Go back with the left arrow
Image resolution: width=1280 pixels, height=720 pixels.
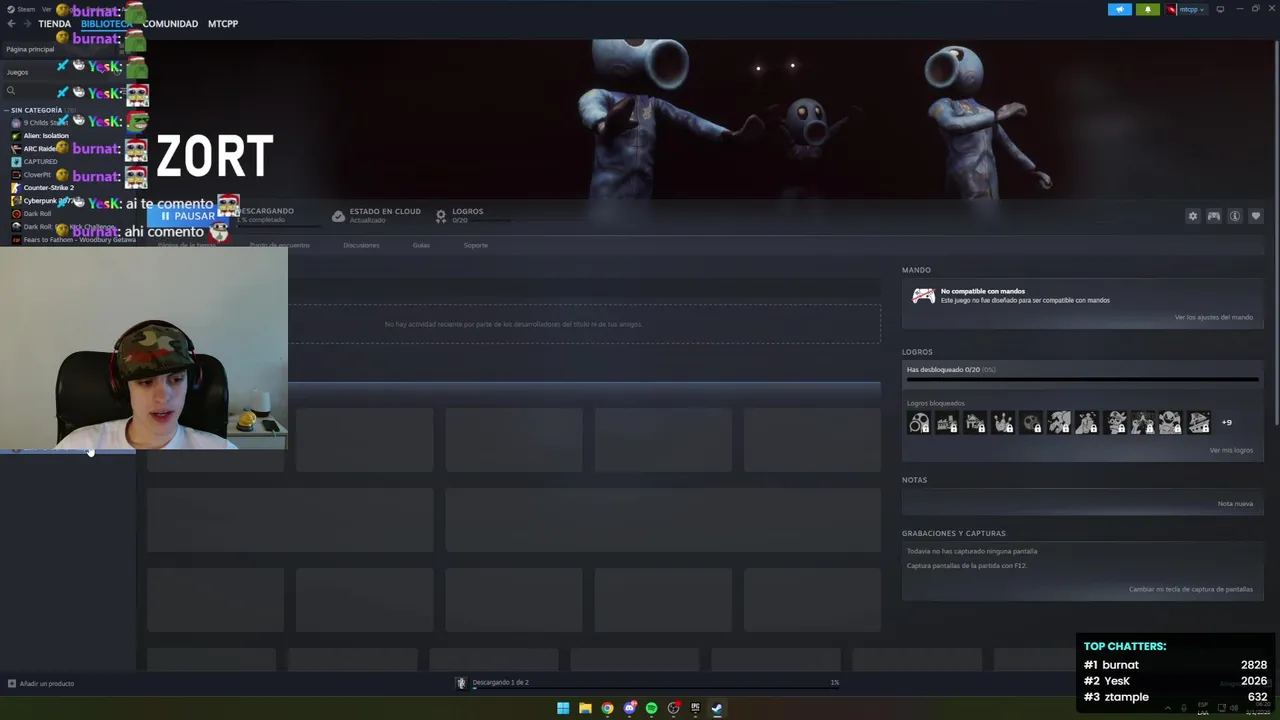11,24
